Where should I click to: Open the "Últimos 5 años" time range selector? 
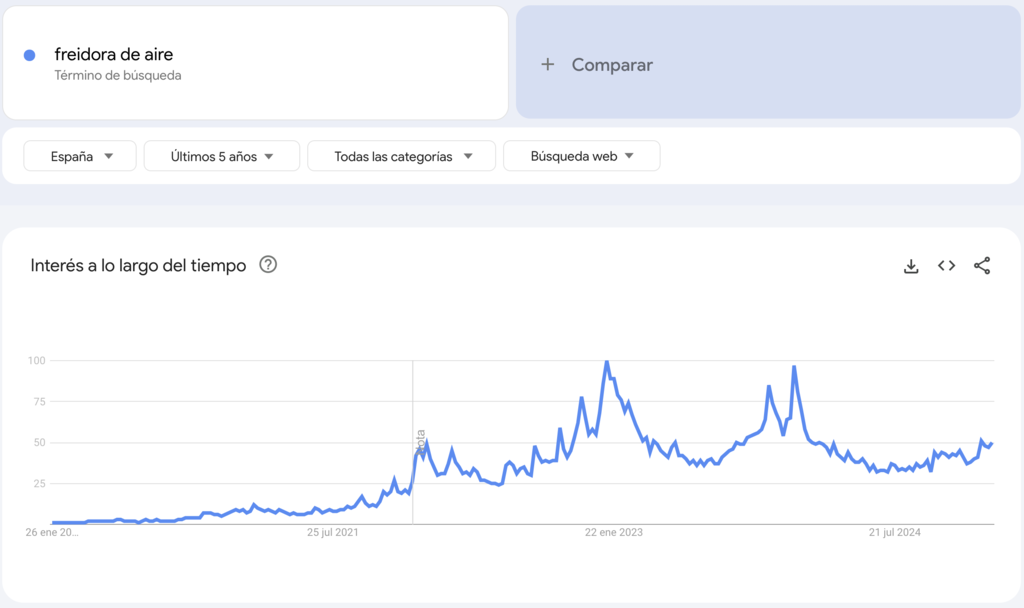(x=221, y=155)
